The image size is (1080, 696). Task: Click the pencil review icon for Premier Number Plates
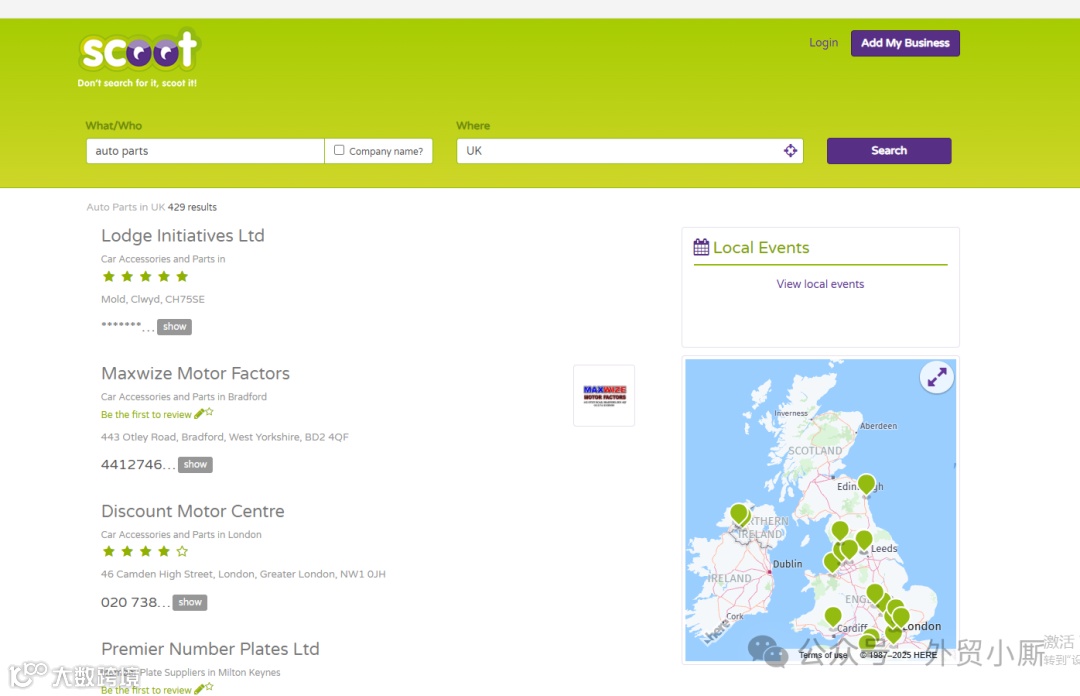[199, 689]
